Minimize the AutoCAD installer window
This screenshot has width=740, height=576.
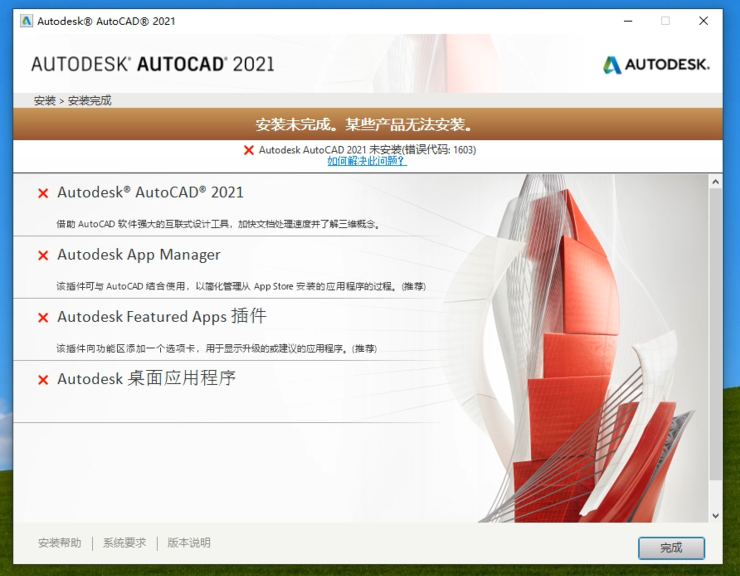tap(628, 20)
